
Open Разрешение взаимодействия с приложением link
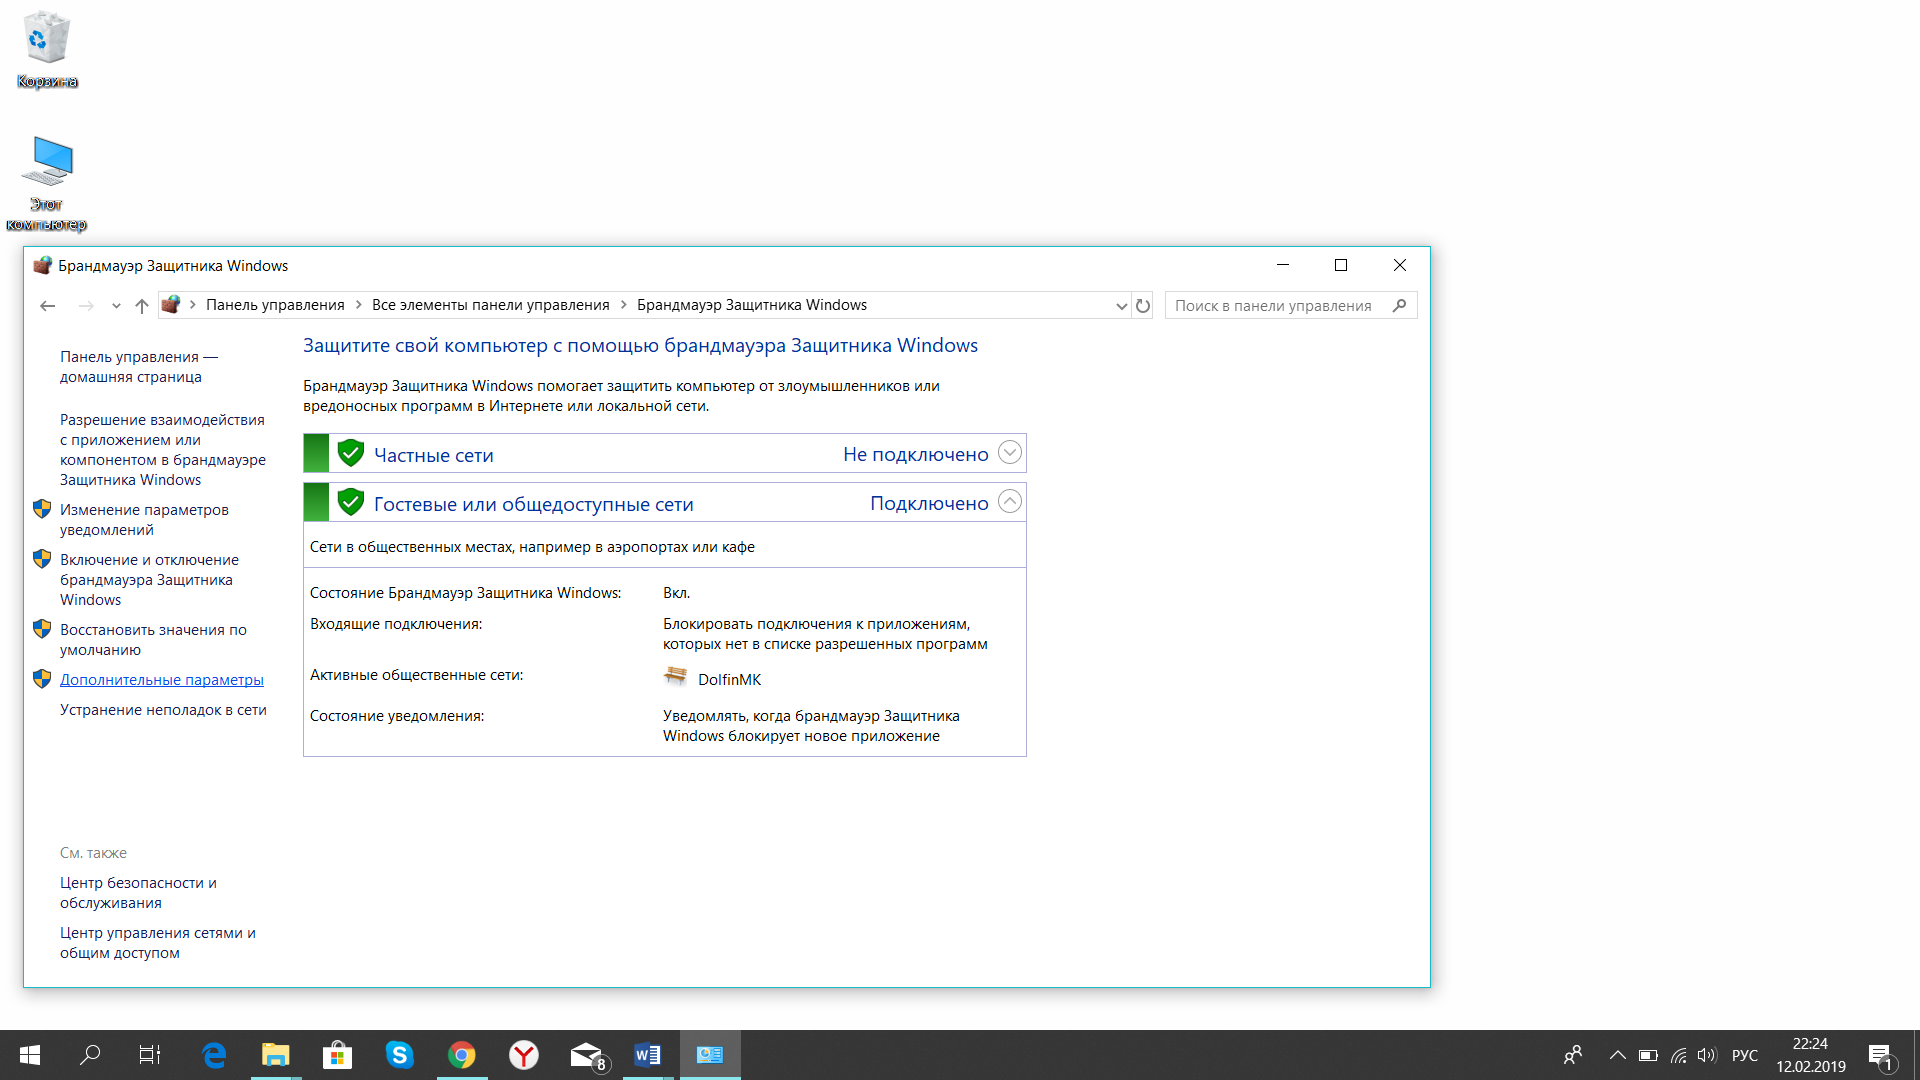point(163,450)
